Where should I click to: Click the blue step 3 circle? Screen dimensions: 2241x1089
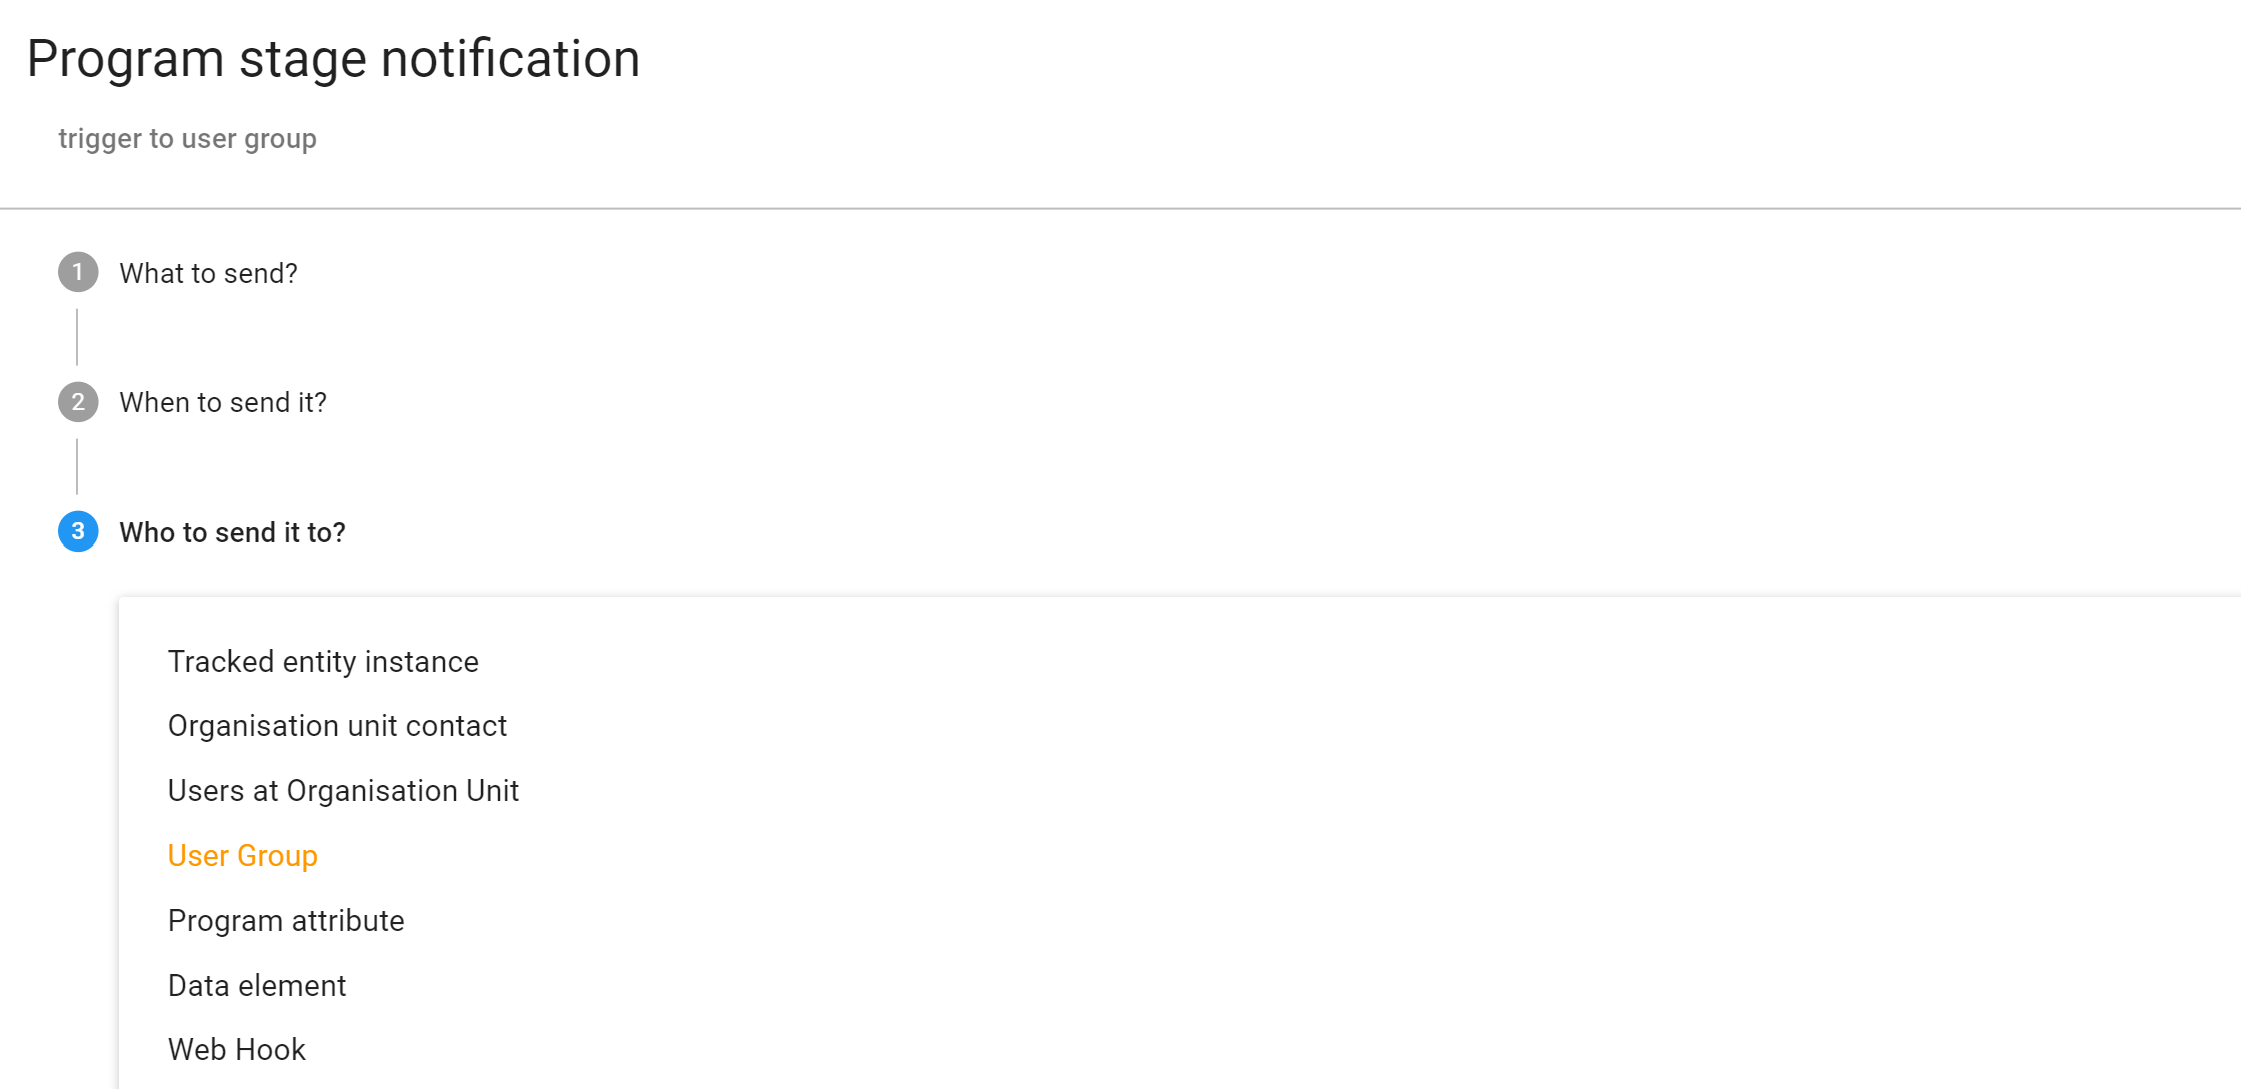pyautogui.click(x=78, y=531)
